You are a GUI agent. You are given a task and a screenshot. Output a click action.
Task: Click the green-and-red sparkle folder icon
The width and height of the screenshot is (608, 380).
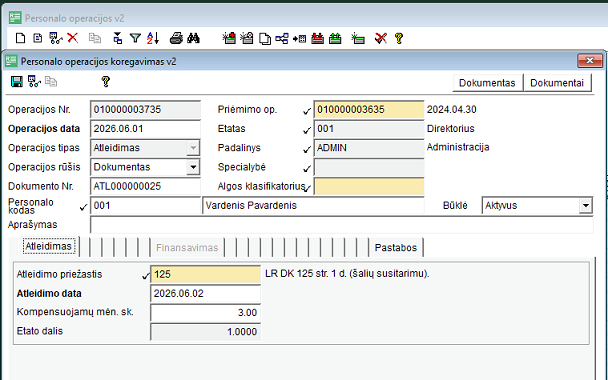tap(229, 38)
